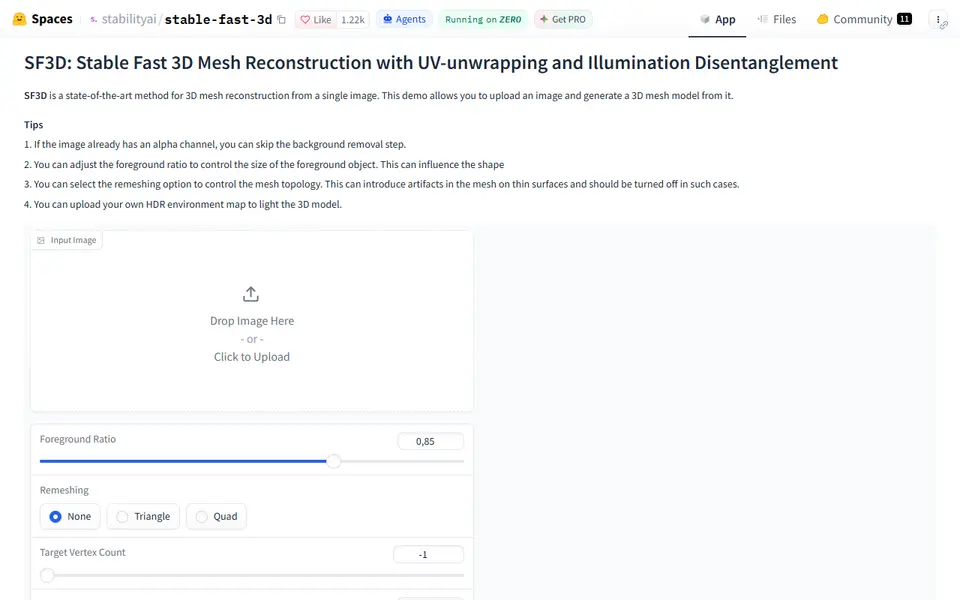Click the heart Like icon
The image size is (960, 600).
click(x=305, y=20)
